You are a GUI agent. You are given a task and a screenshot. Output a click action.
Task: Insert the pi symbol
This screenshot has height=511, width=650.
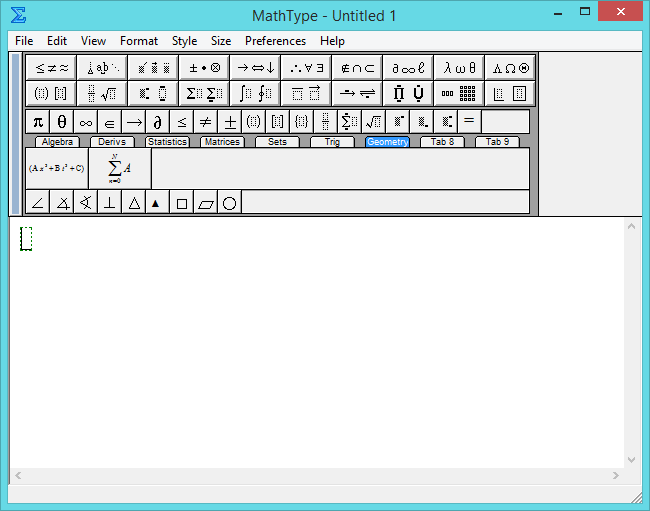(x=38, y=122)
